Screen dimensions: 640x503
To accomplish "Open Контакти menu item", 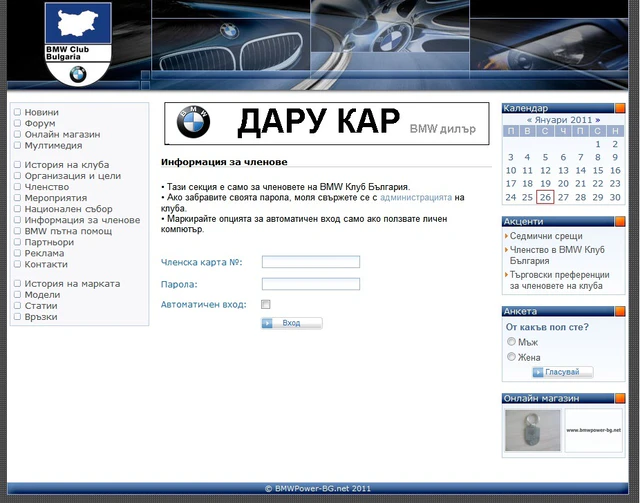I will pos(46,264).
